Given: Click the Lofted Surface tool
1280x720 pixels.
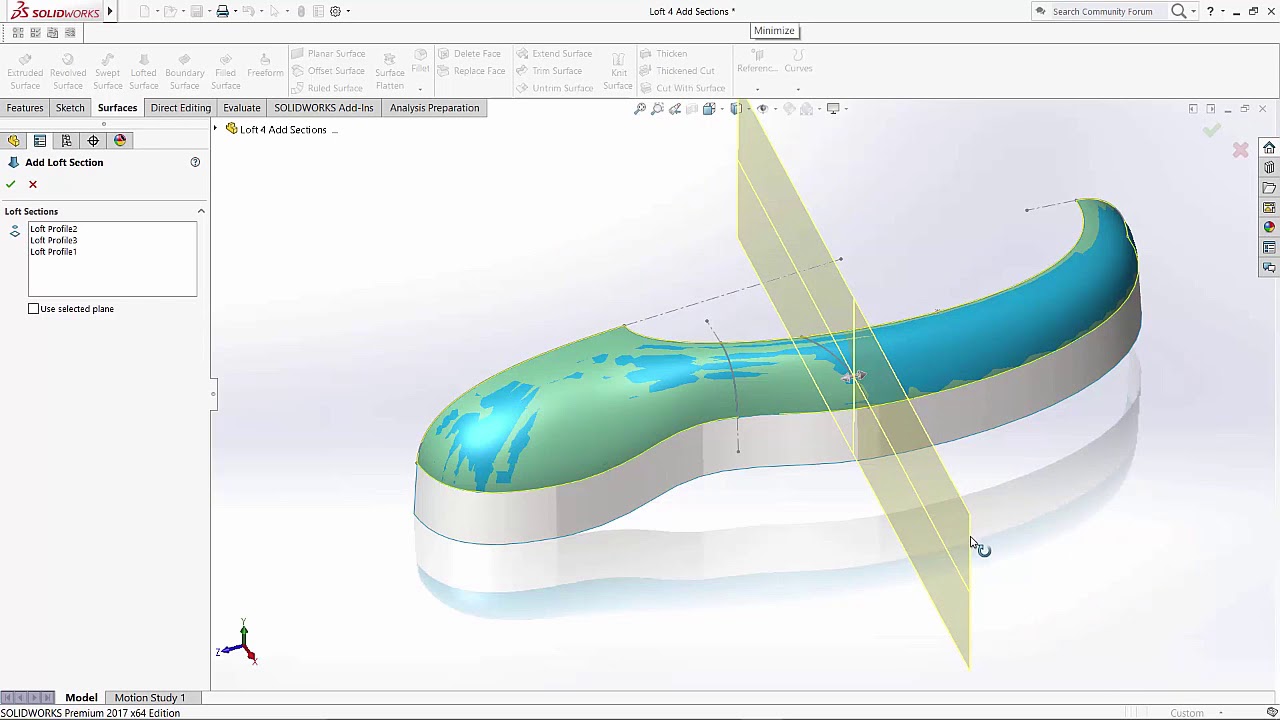Looking at the screenshot, I should coord(144,71).
